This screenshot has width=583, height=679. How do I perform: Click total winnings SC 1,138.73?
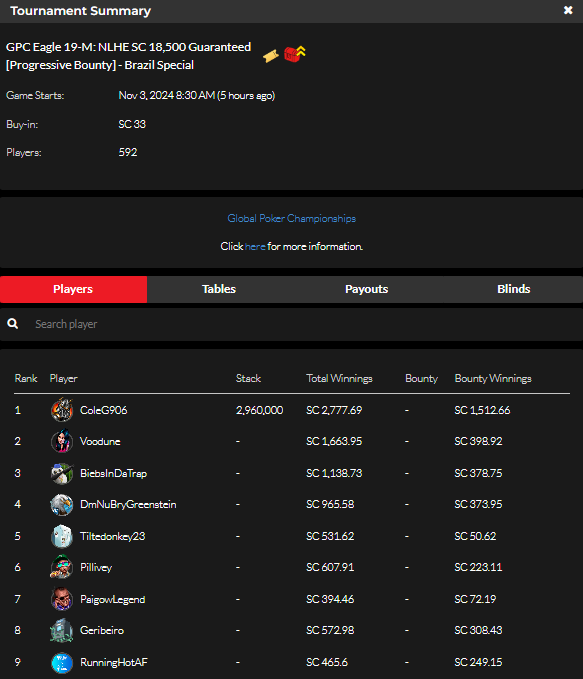tap(334, 473)
